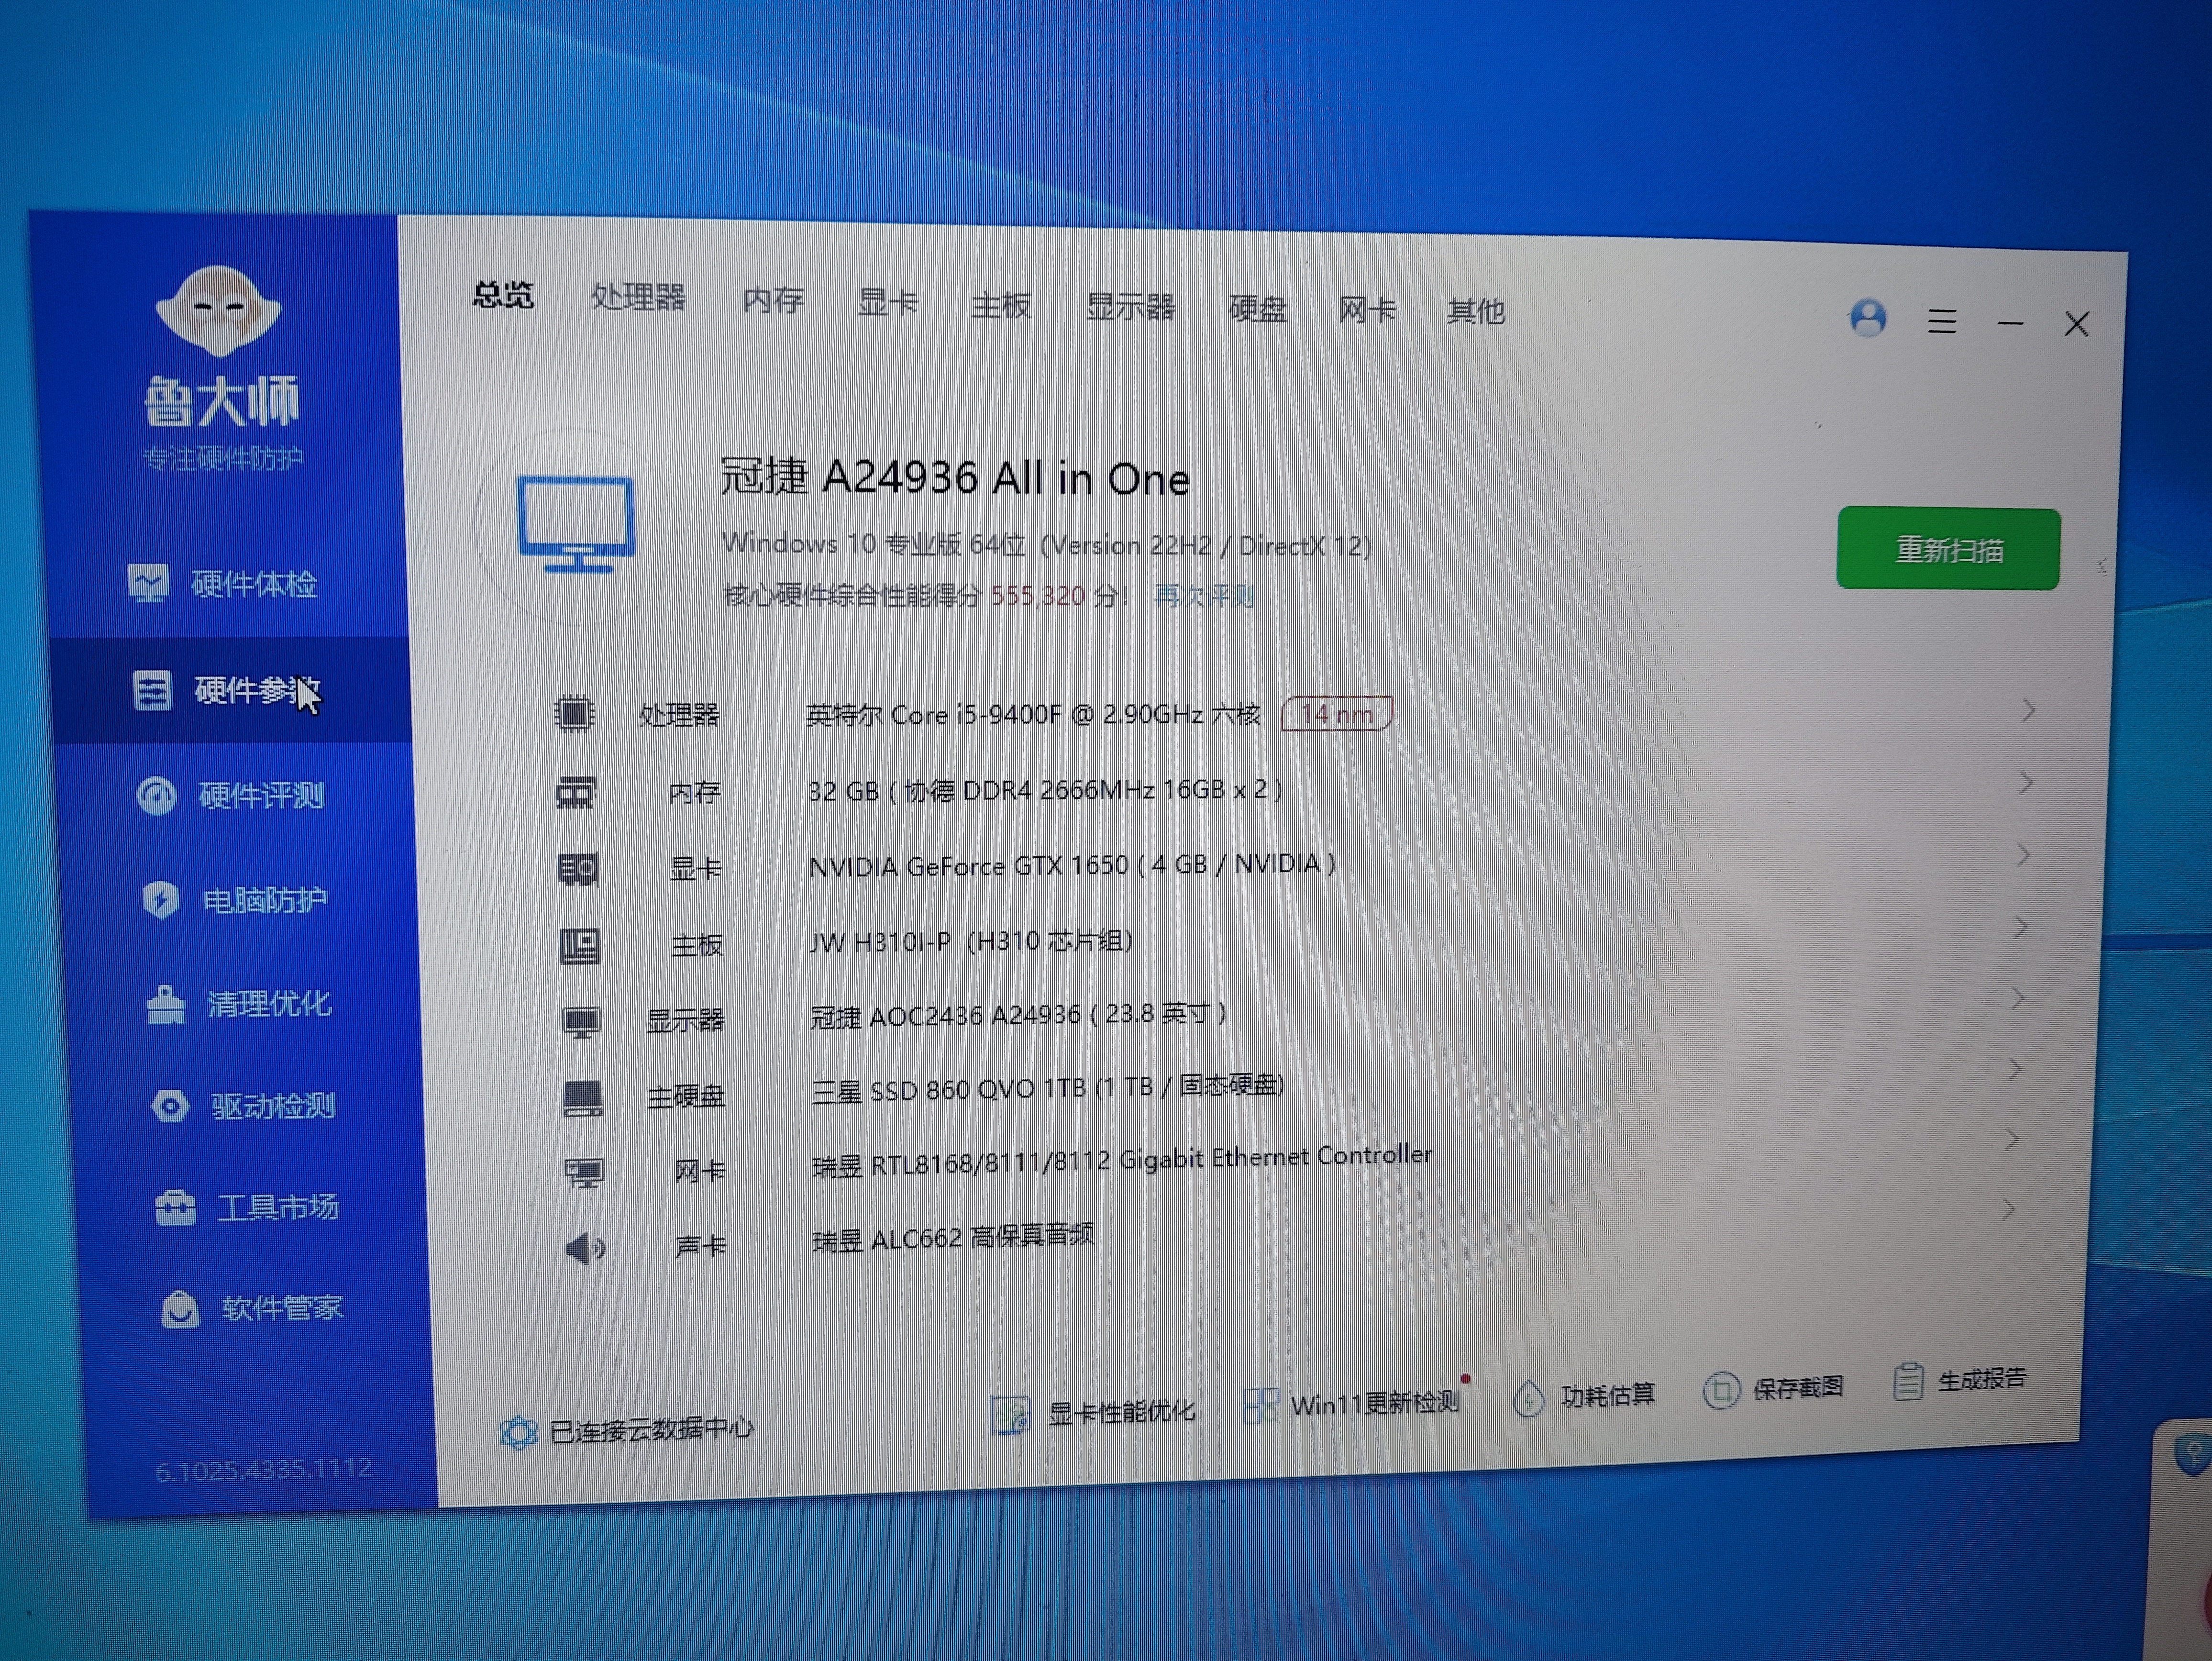
Task: Click 再次评测 link
Action: (1204, 596)
